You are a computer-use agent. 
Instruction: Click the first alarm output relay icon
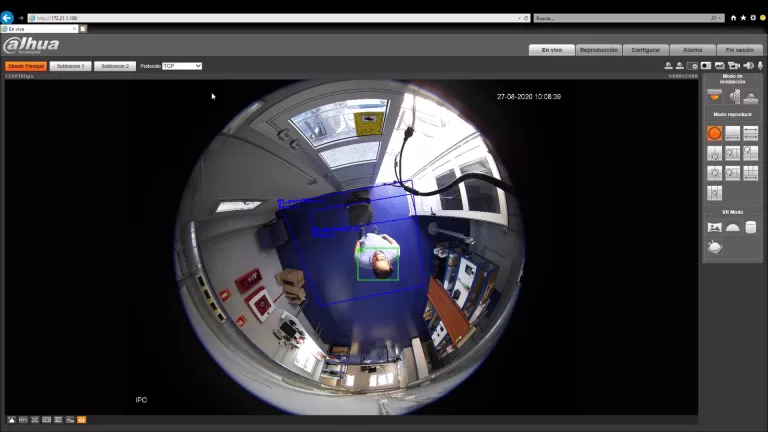point(669,66)
